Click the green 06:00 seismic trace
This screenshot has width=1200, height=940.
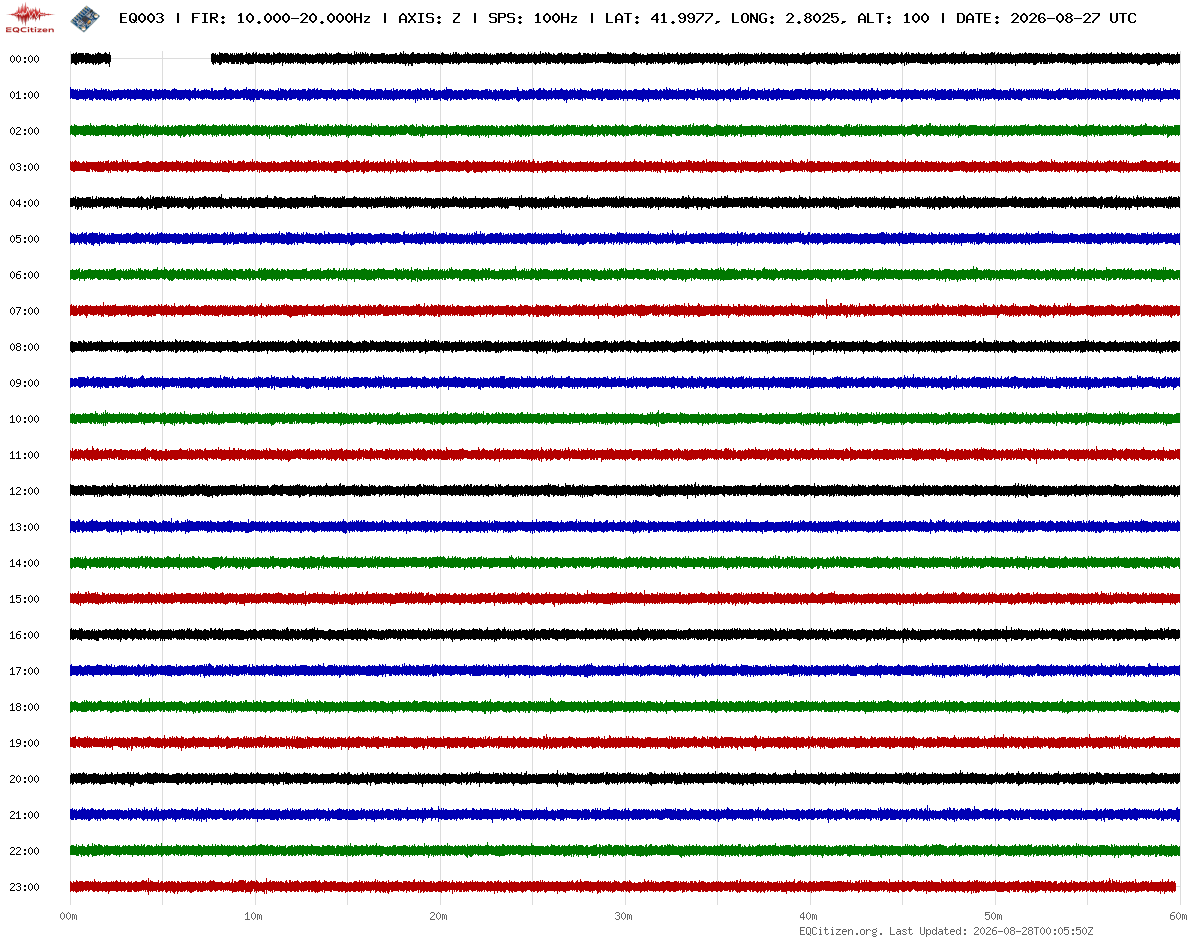(625, 275)
